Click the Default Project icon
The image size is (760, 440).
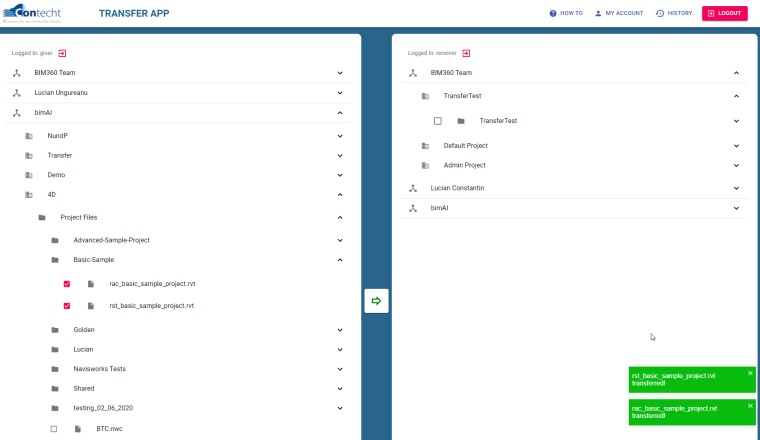pos(426,146)
